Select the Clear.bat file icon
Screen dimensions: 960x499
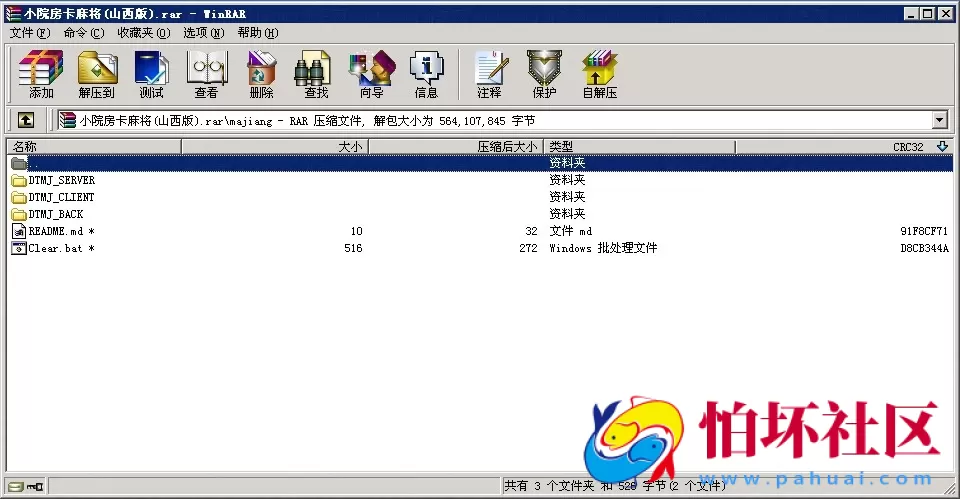(19, 248)
